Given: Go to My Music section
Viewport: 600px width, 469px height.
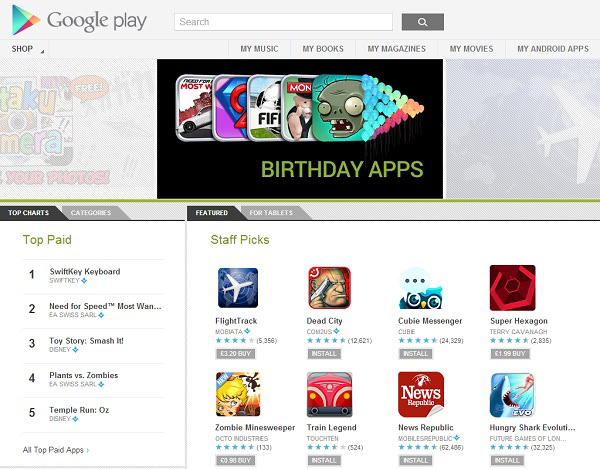Looking at the screenshot, I should [259, 49].
